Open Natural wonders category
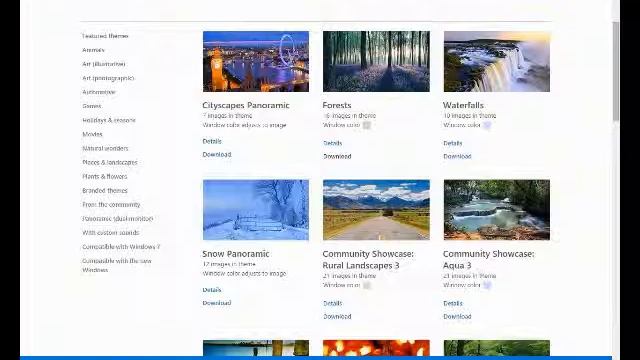Image resolution: width=640 pixels, height=360 pixels. coord(105,149)
